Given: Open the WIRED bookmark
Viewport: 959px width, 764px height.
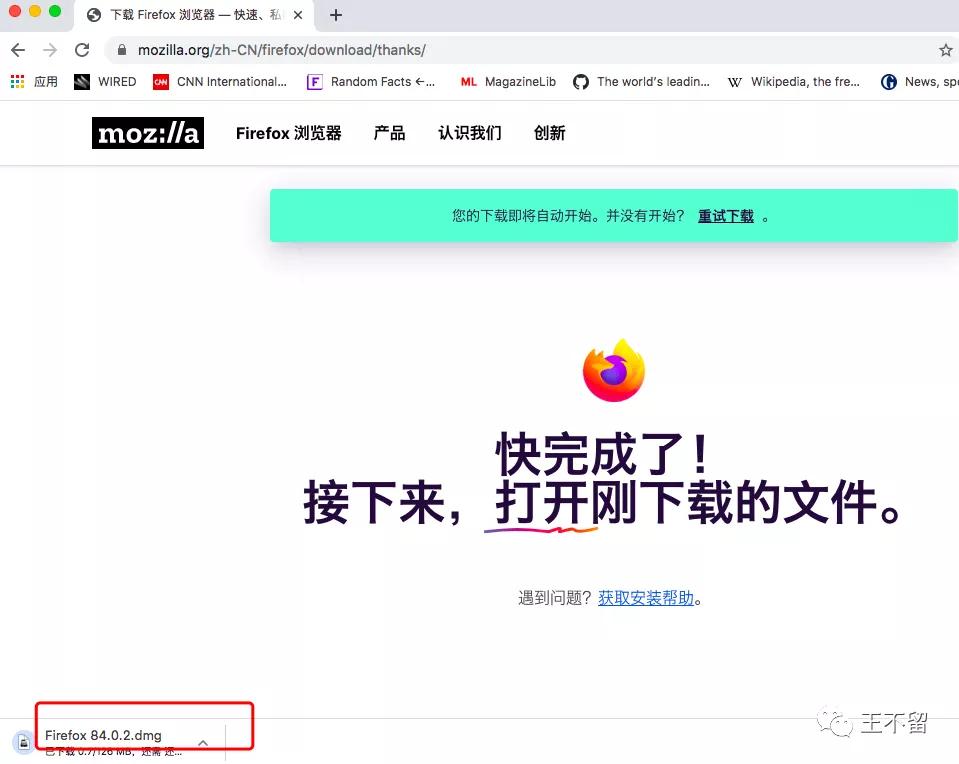Looking at the screenshot, I should coord(105,81).
